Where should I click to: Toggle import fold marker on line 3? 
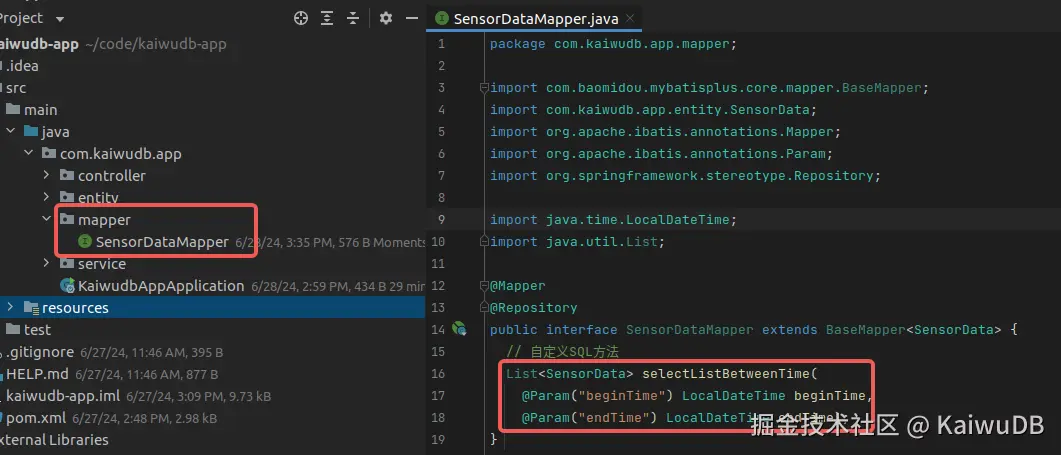(483, 88)
